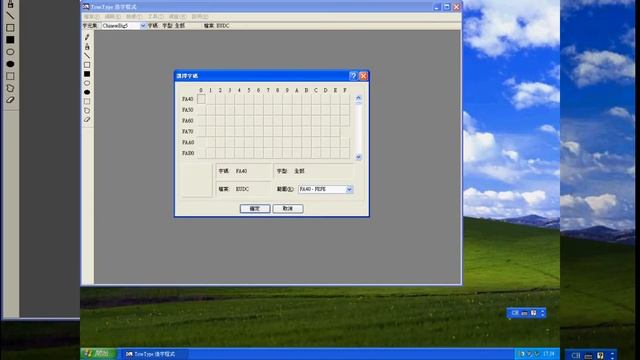Select the Brush tool in editor toolbar
The width and height of the screenshot is (640, 360).
coord(87,47)
